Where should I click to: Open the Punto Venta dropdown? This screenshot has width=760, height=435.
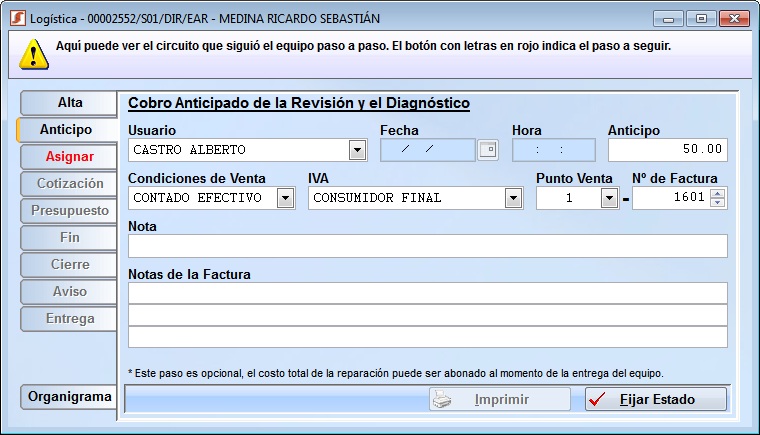[609, 198]
